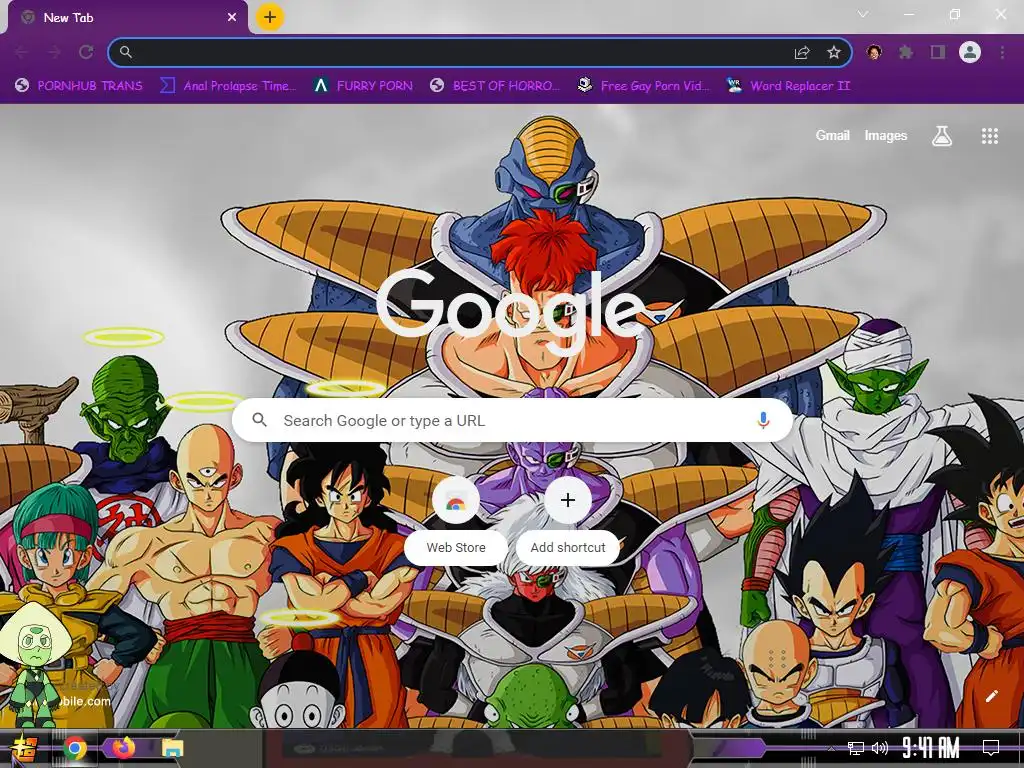Select the New Tab tab
This screenshot has height=768, width=1024.
click(128, 18)
